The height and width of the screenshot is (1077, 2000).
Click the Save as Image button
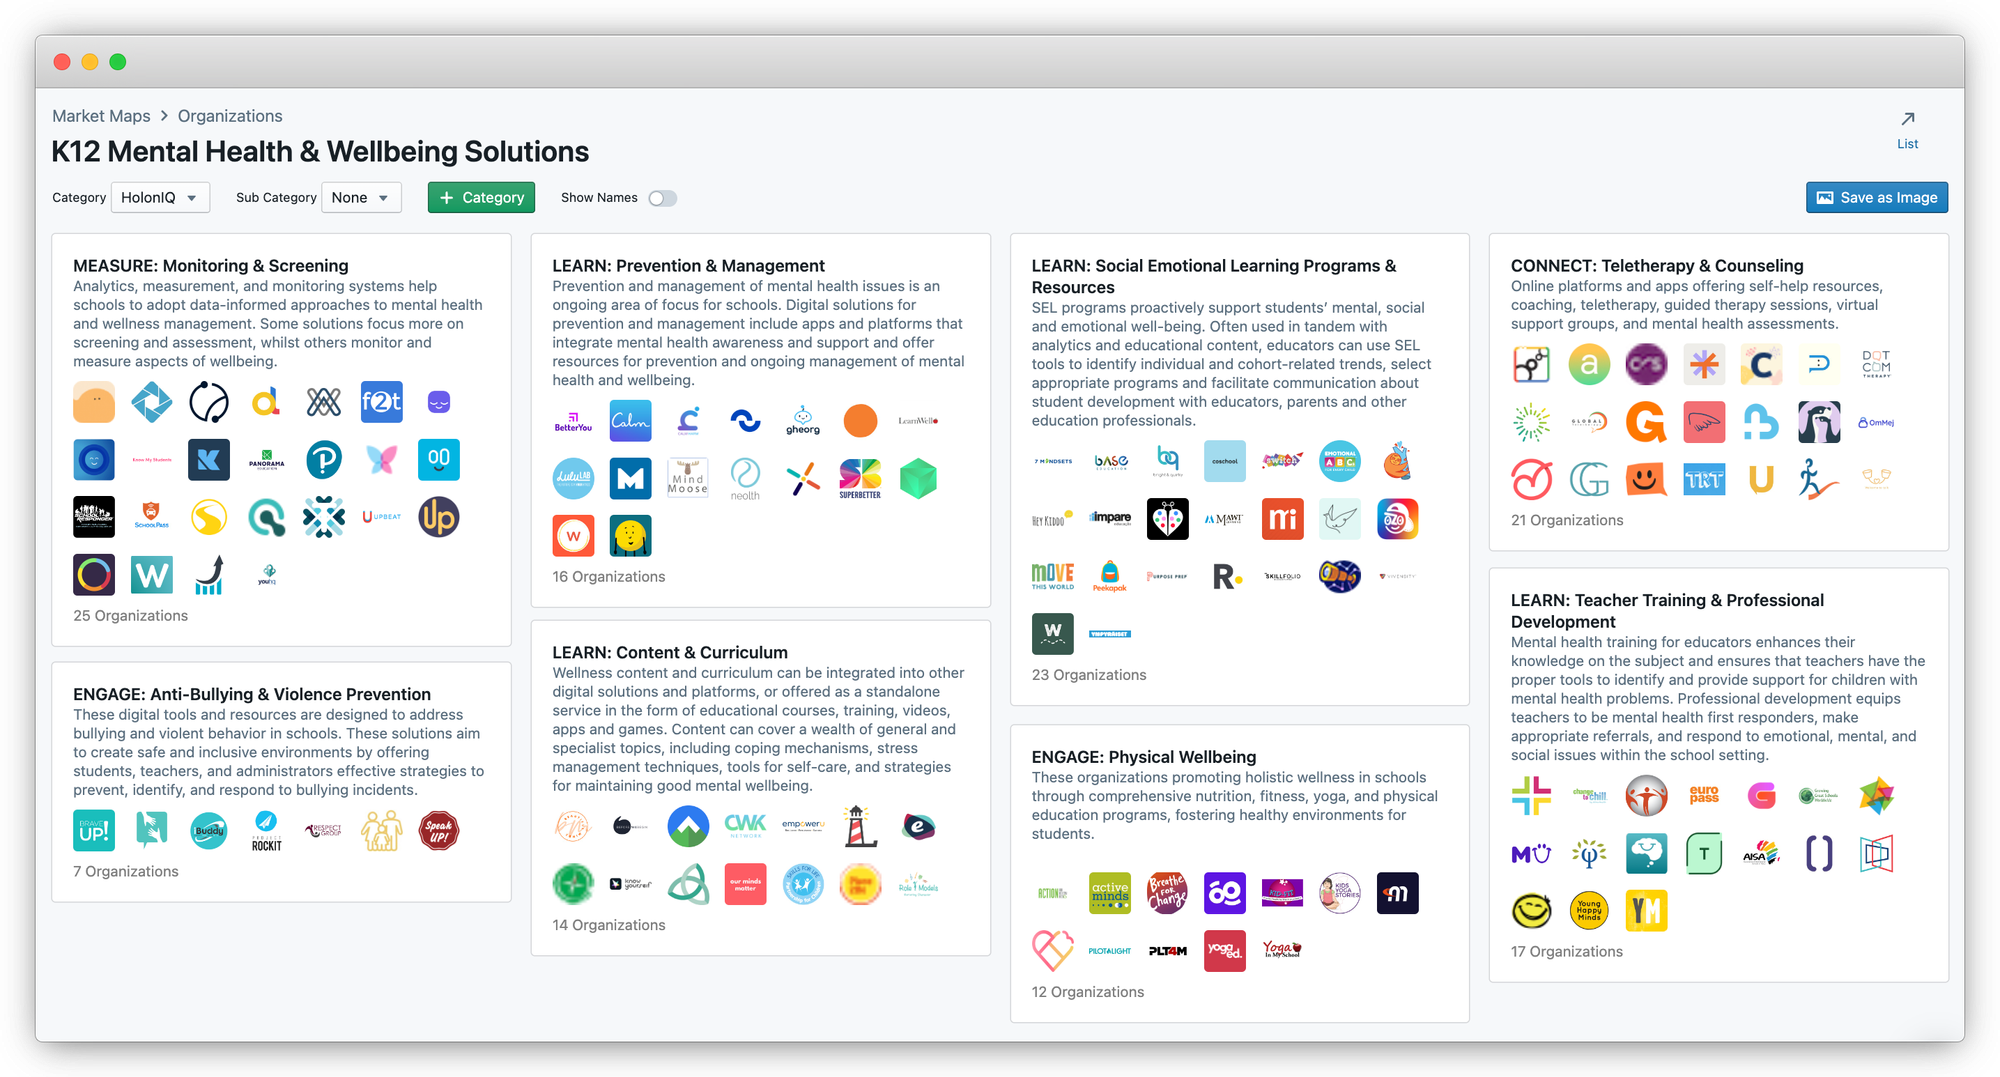pyautogui.click(x=1876, y=198)
